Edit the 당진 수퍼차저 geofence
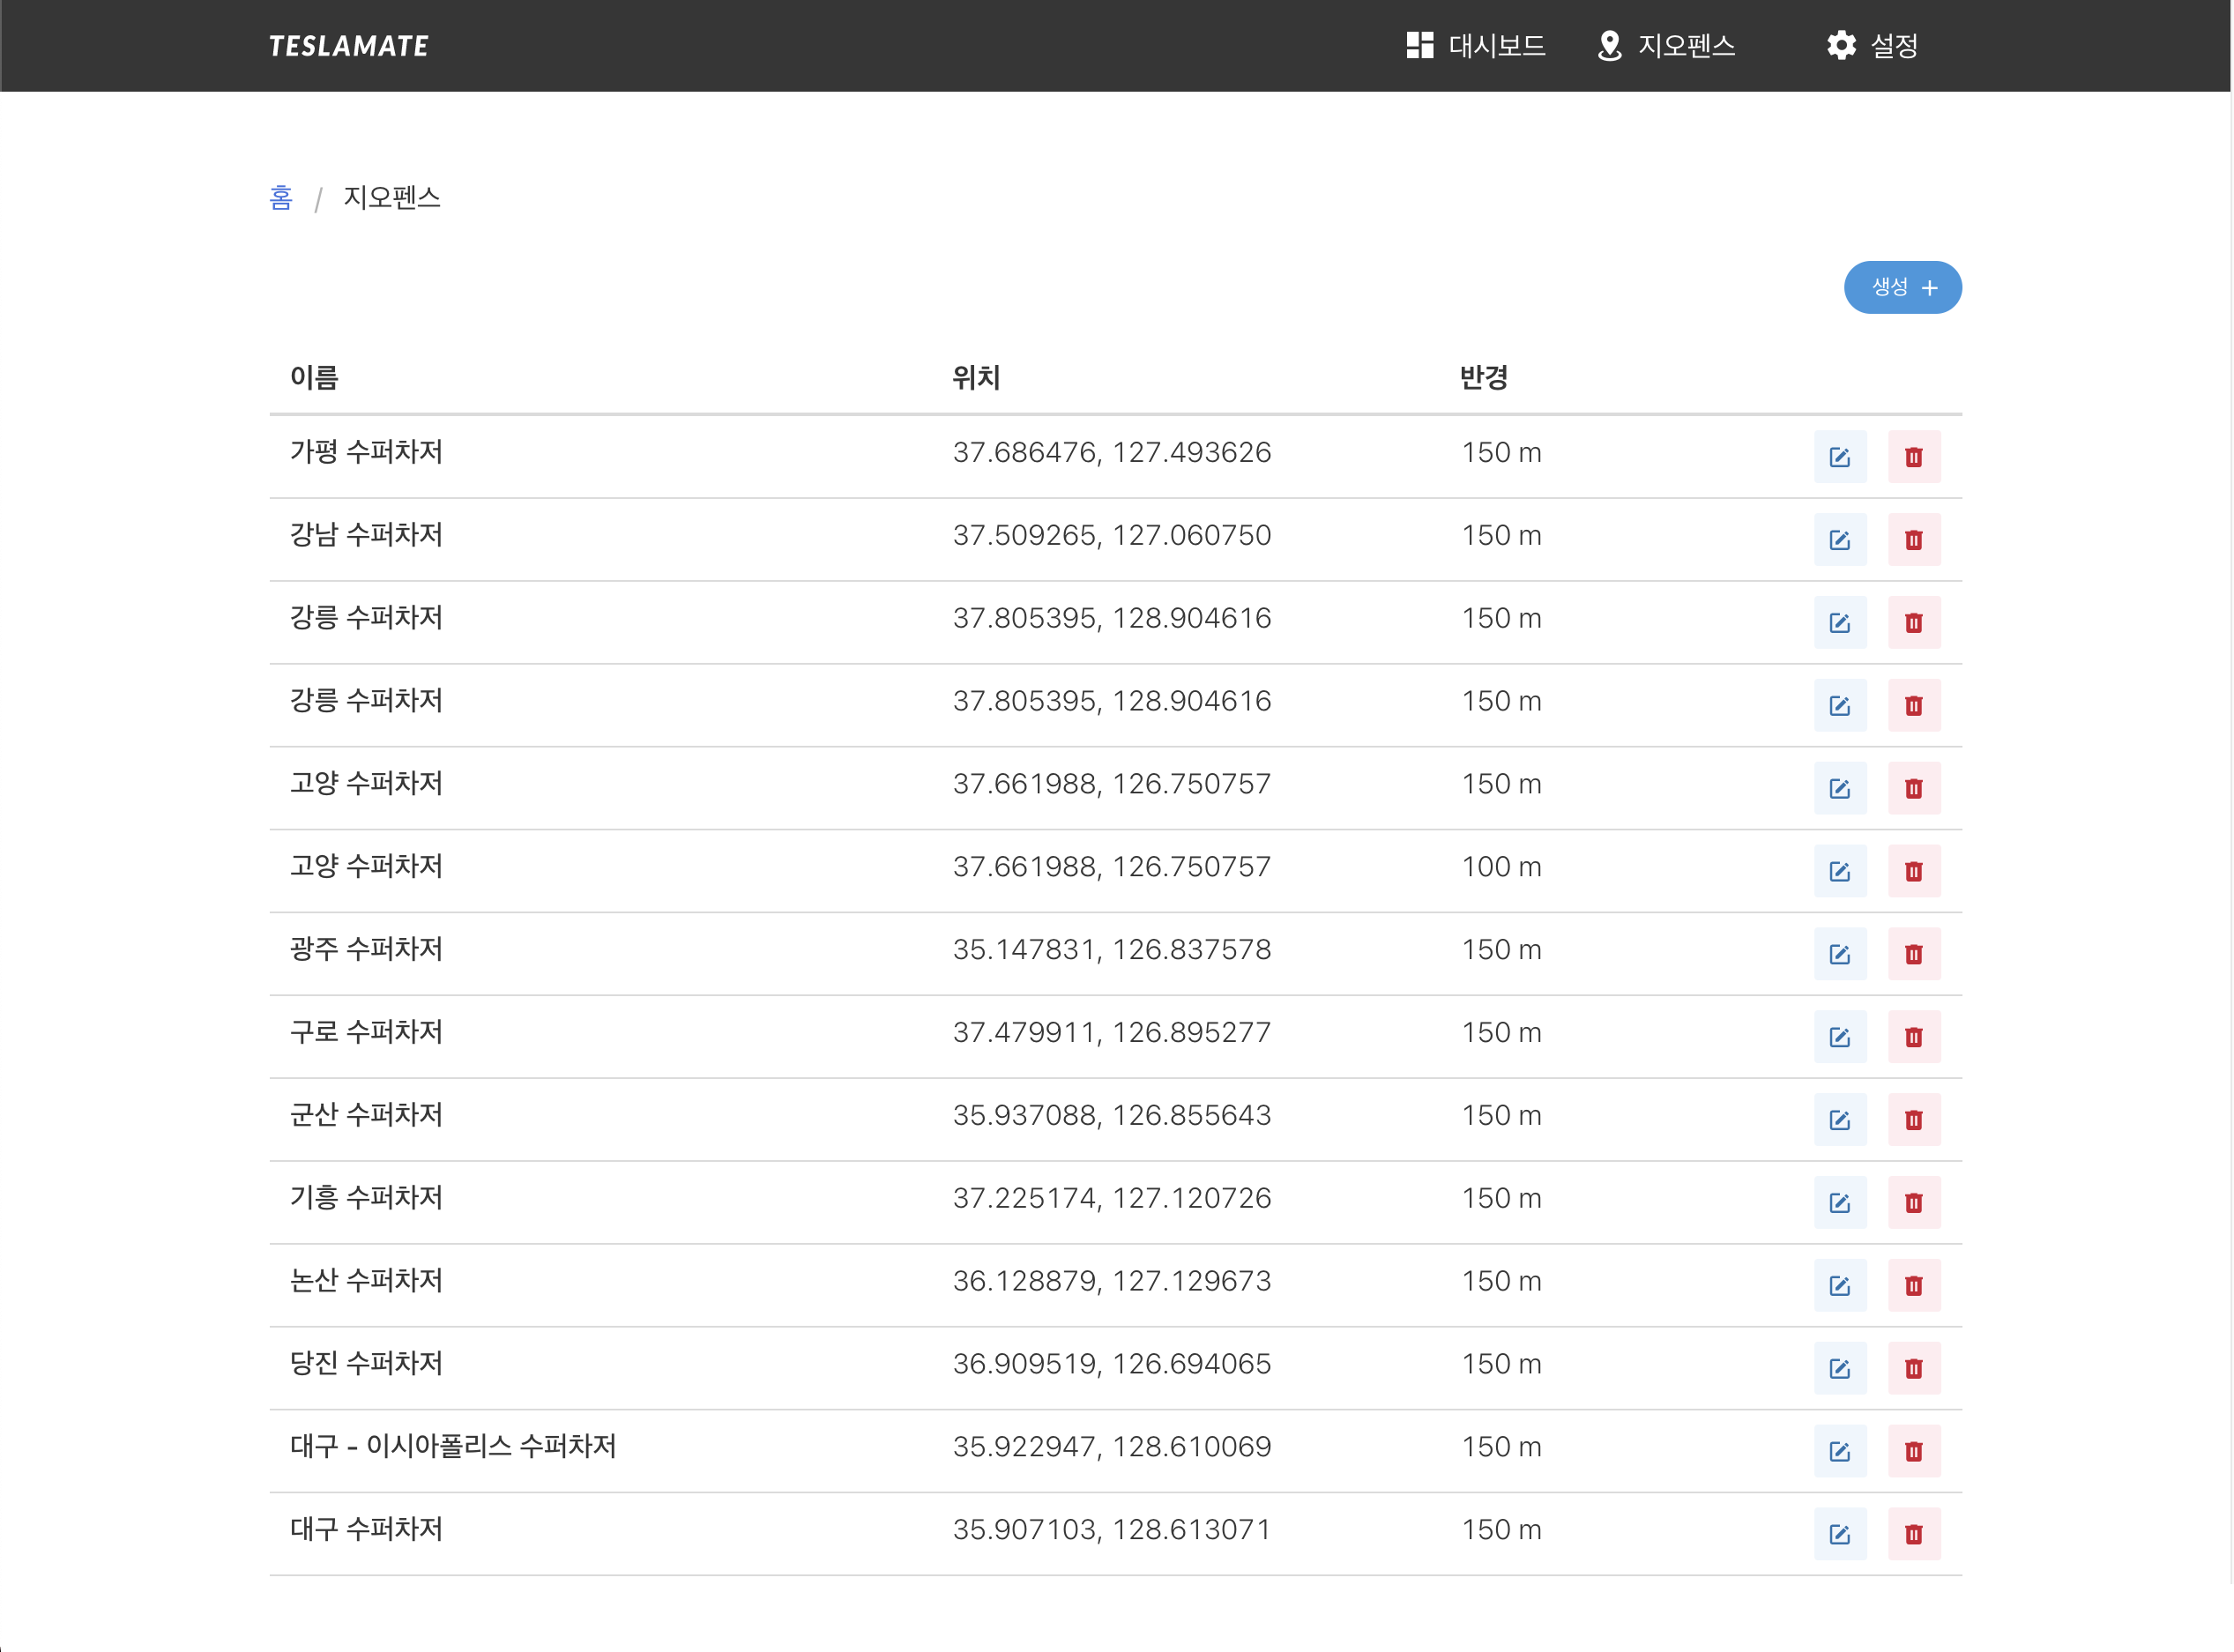The width and height of the screenshot is (2234, 1652). point(1840,1369)
